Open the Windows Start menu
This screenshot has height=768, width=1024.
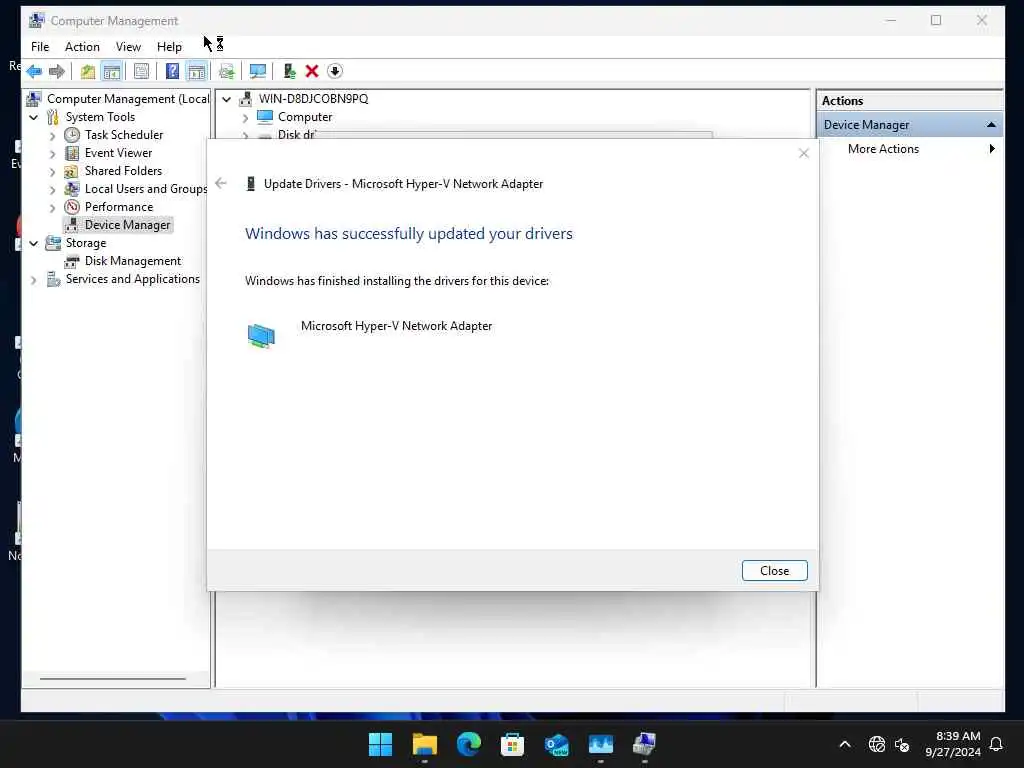[380, 744]
